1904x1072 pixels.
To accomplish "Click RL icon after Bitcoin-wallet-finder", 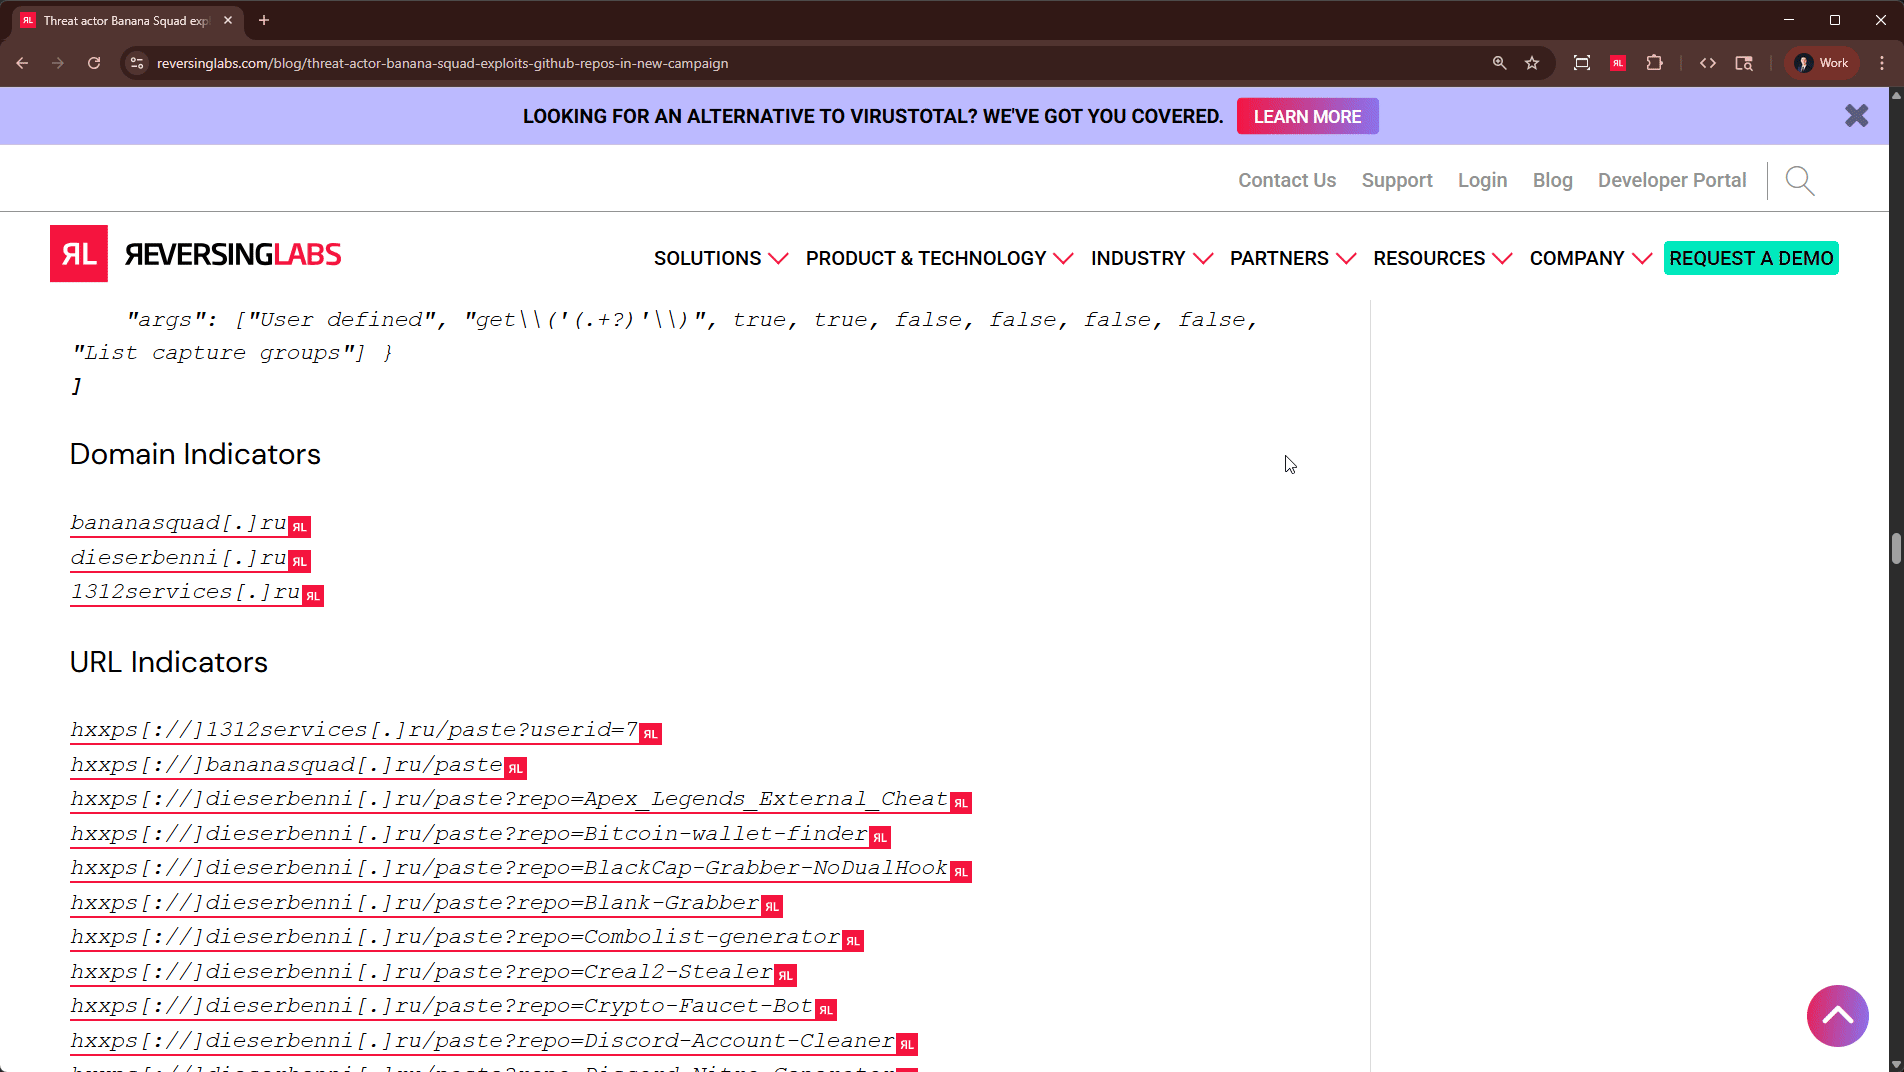I will 880,838.
